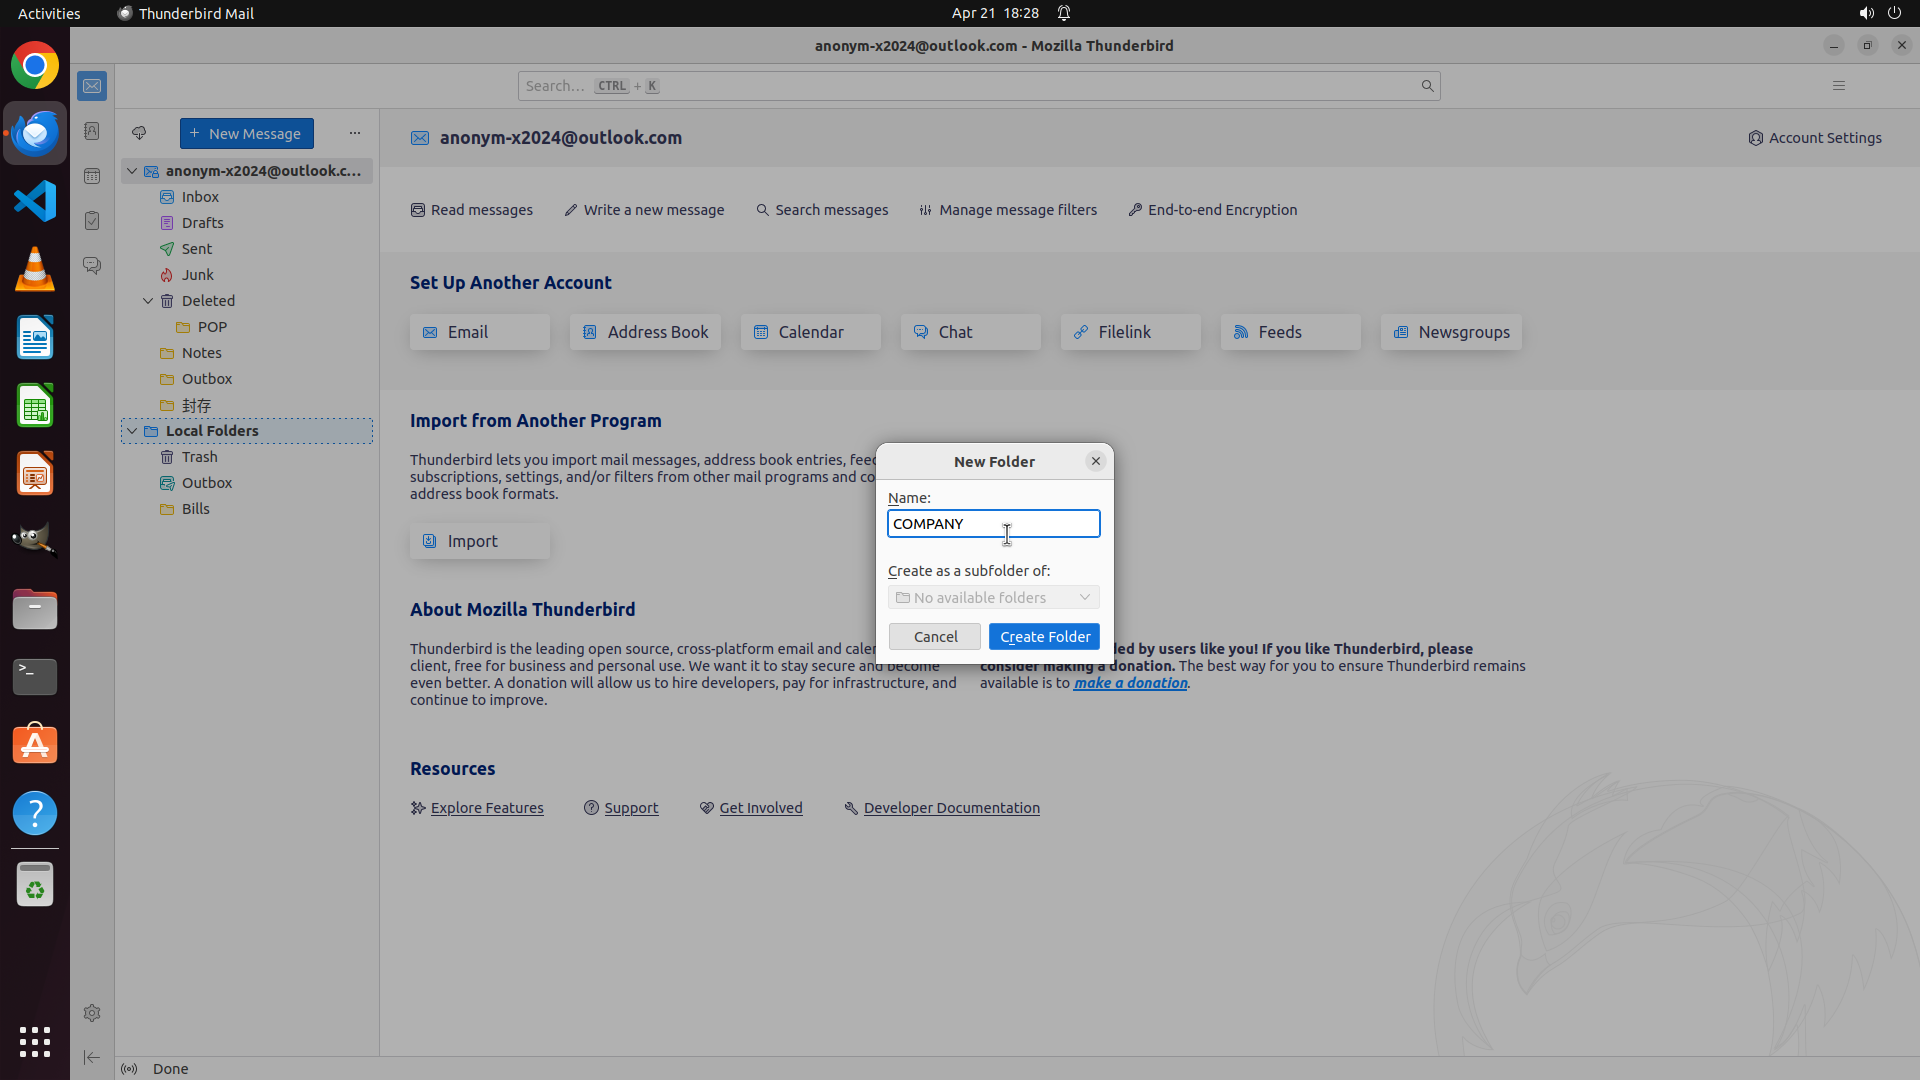Click the Get Messages cloud icon

[x=139, y=133]
